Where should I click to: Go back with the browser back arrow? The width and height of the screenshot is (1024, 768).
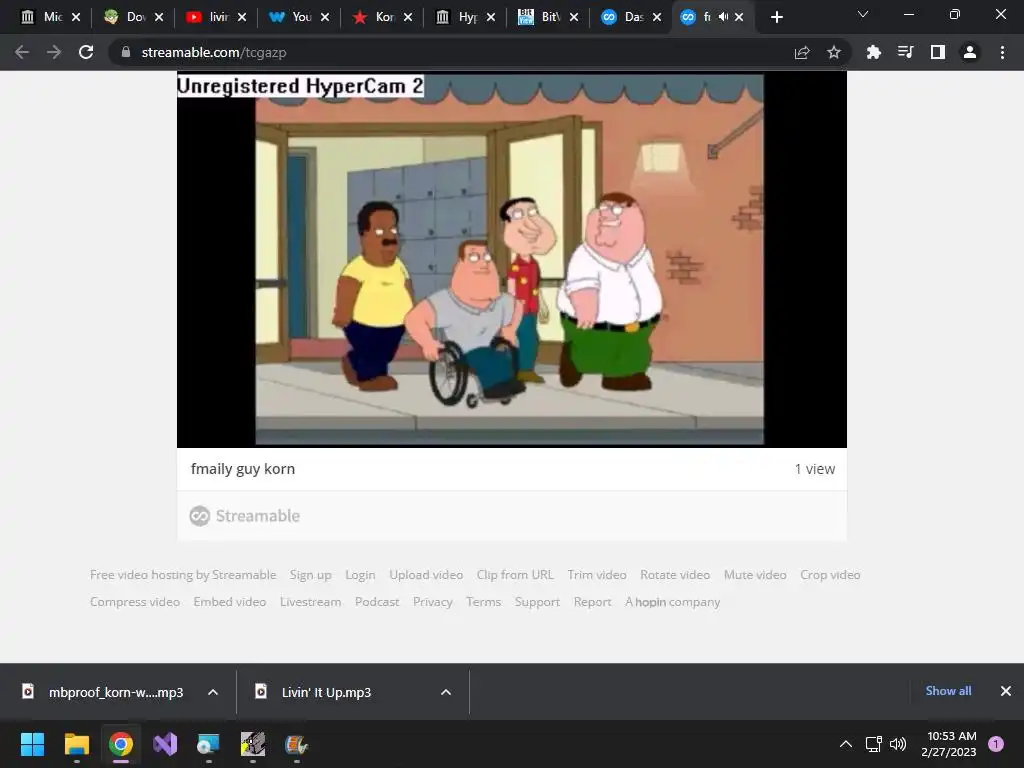pyautogui.click(x=22, y=52)
